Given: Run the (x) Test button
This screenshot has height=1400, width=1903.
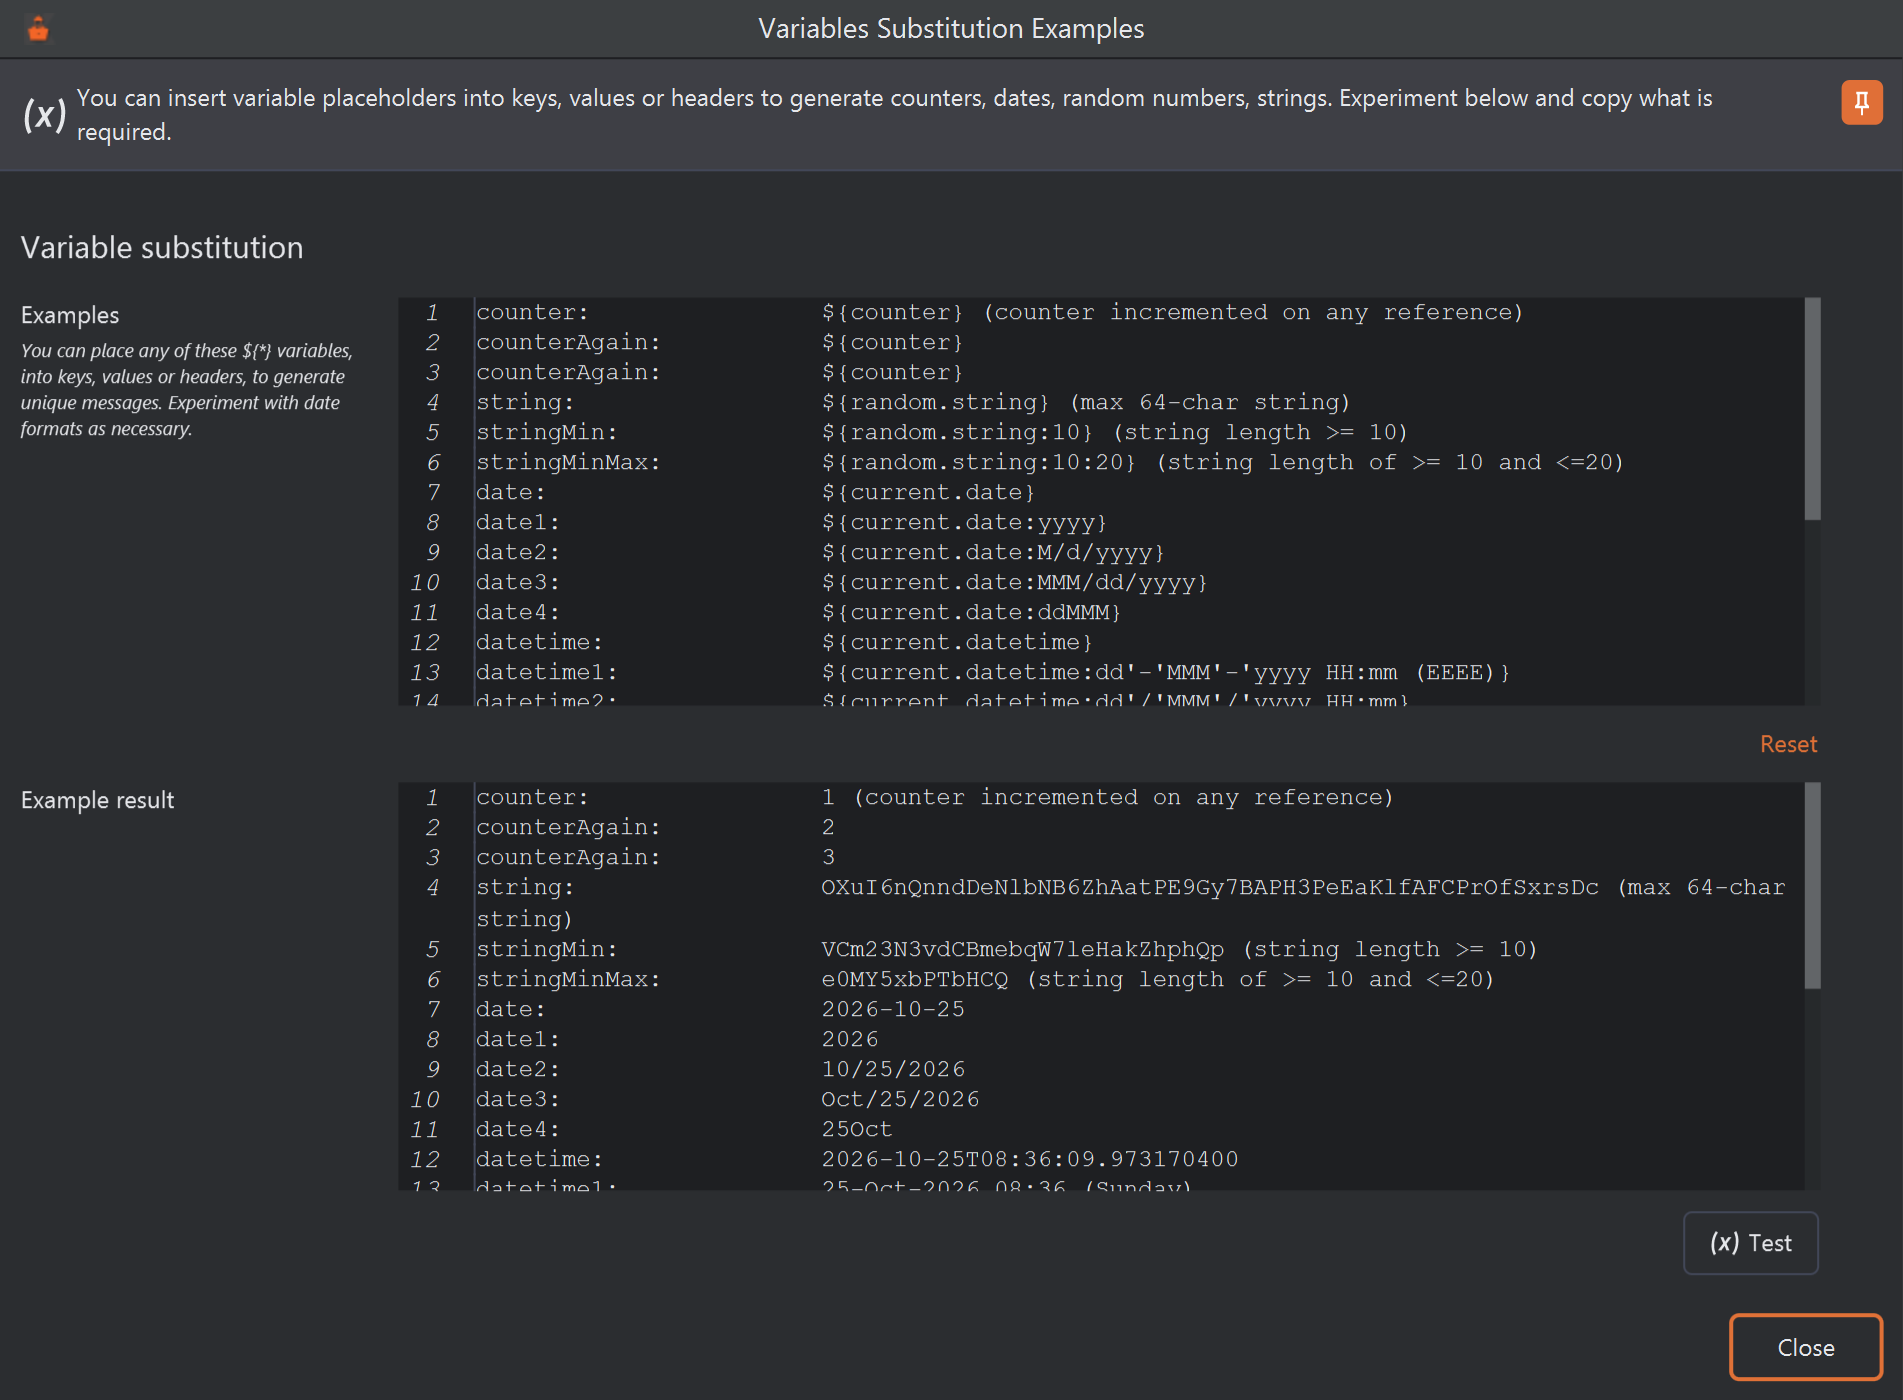Looking at the screenshot, I should pyautogui.click(x=1750, y=1243).
